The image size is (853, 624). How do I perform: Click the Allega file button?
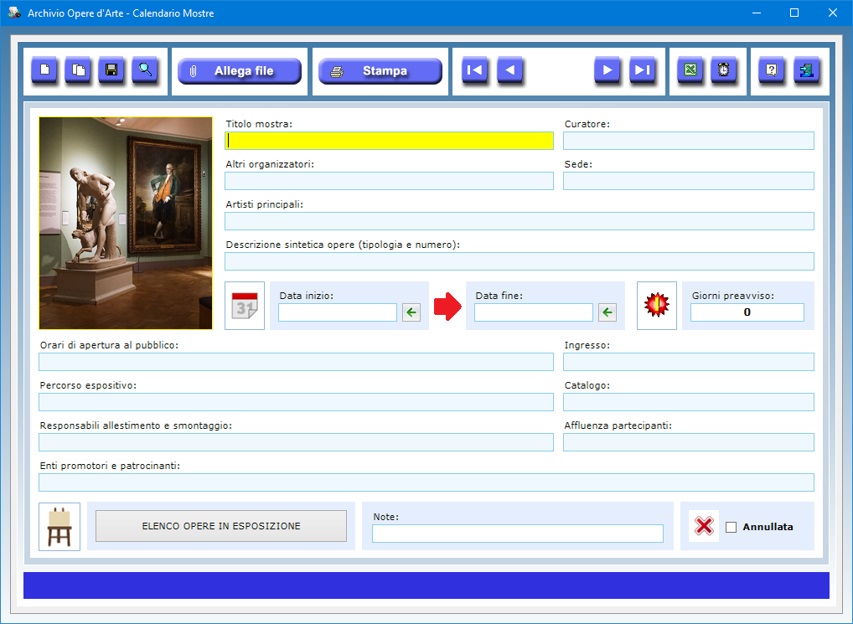pos(239,71)
